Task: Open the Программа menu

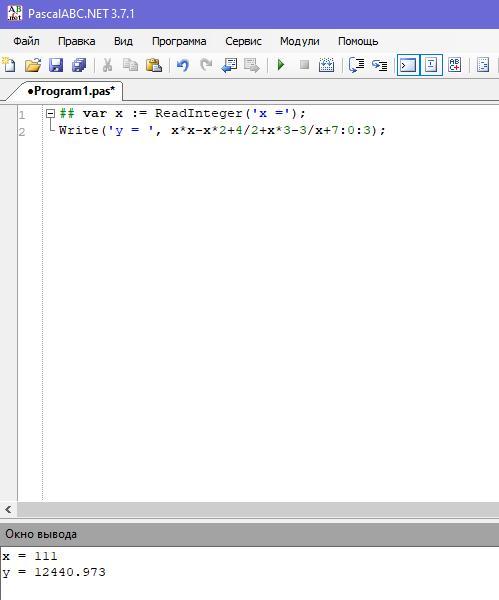Action: pos(179,41)
